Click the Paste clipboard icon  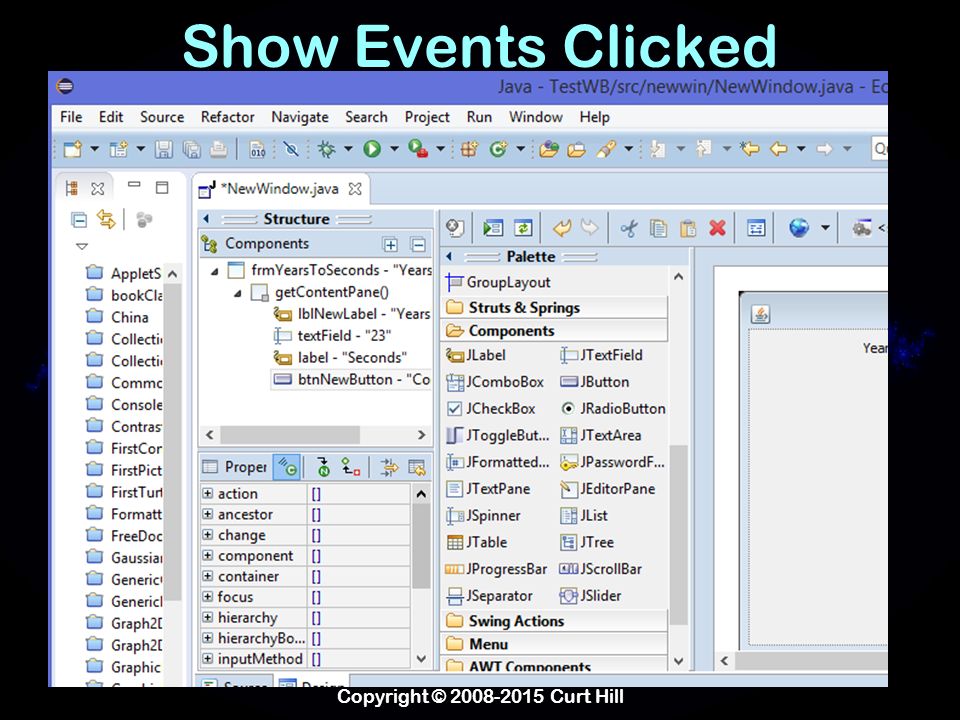(688, 228)
